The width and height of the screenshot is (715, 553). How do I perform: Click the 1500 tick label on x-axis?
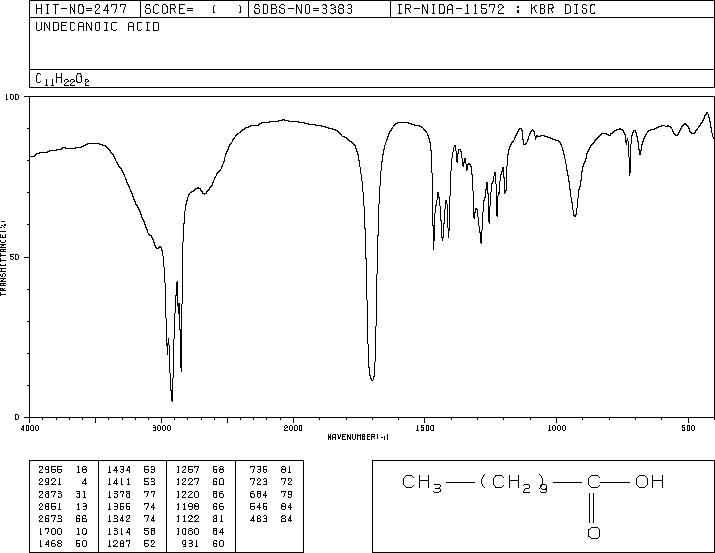click(425, 428)
